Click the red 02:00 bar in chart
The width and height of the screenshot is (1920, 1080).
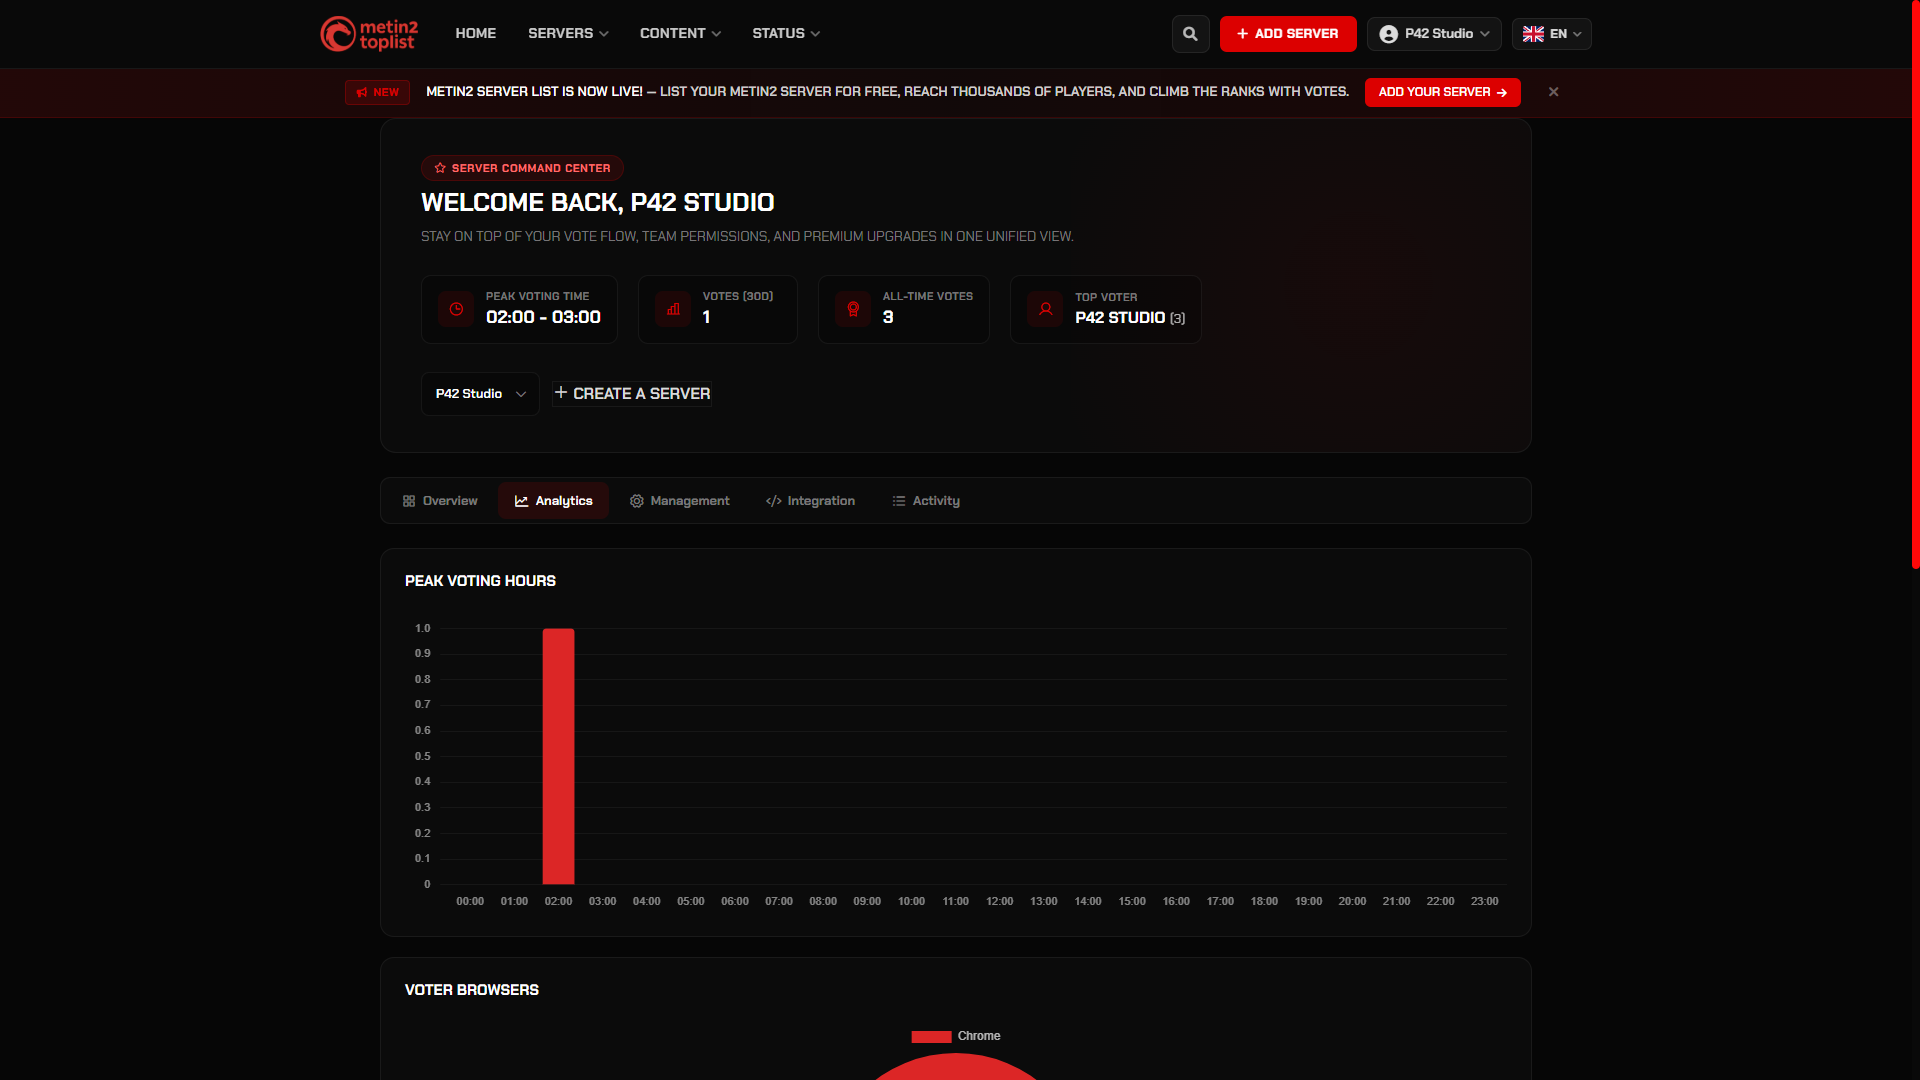point(558,756)
